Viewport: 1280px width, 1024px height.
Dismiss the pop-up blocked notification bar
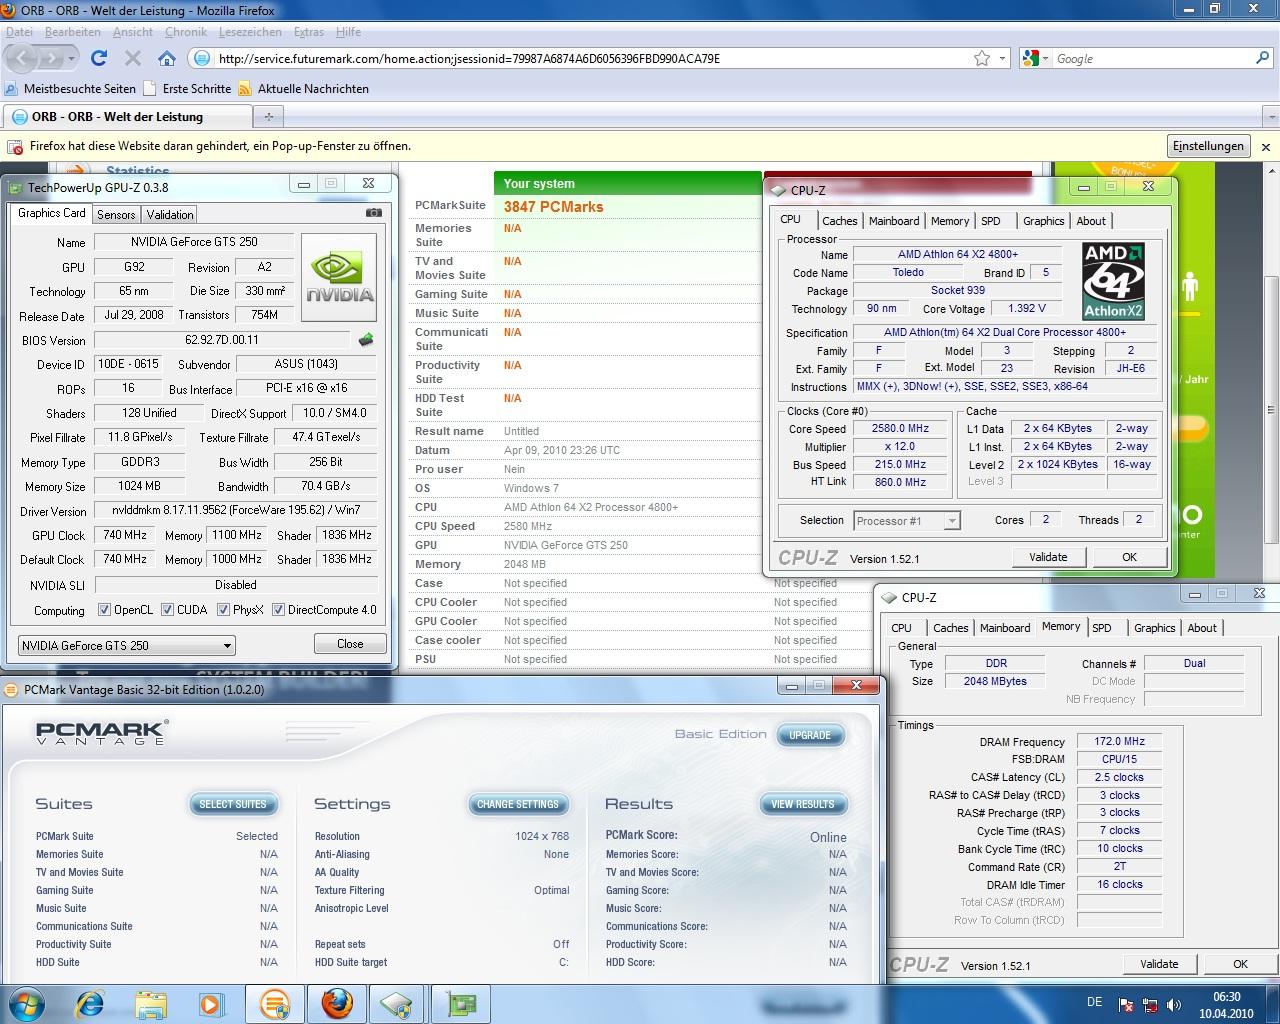pyautogui.click(x=1265, y=146)
